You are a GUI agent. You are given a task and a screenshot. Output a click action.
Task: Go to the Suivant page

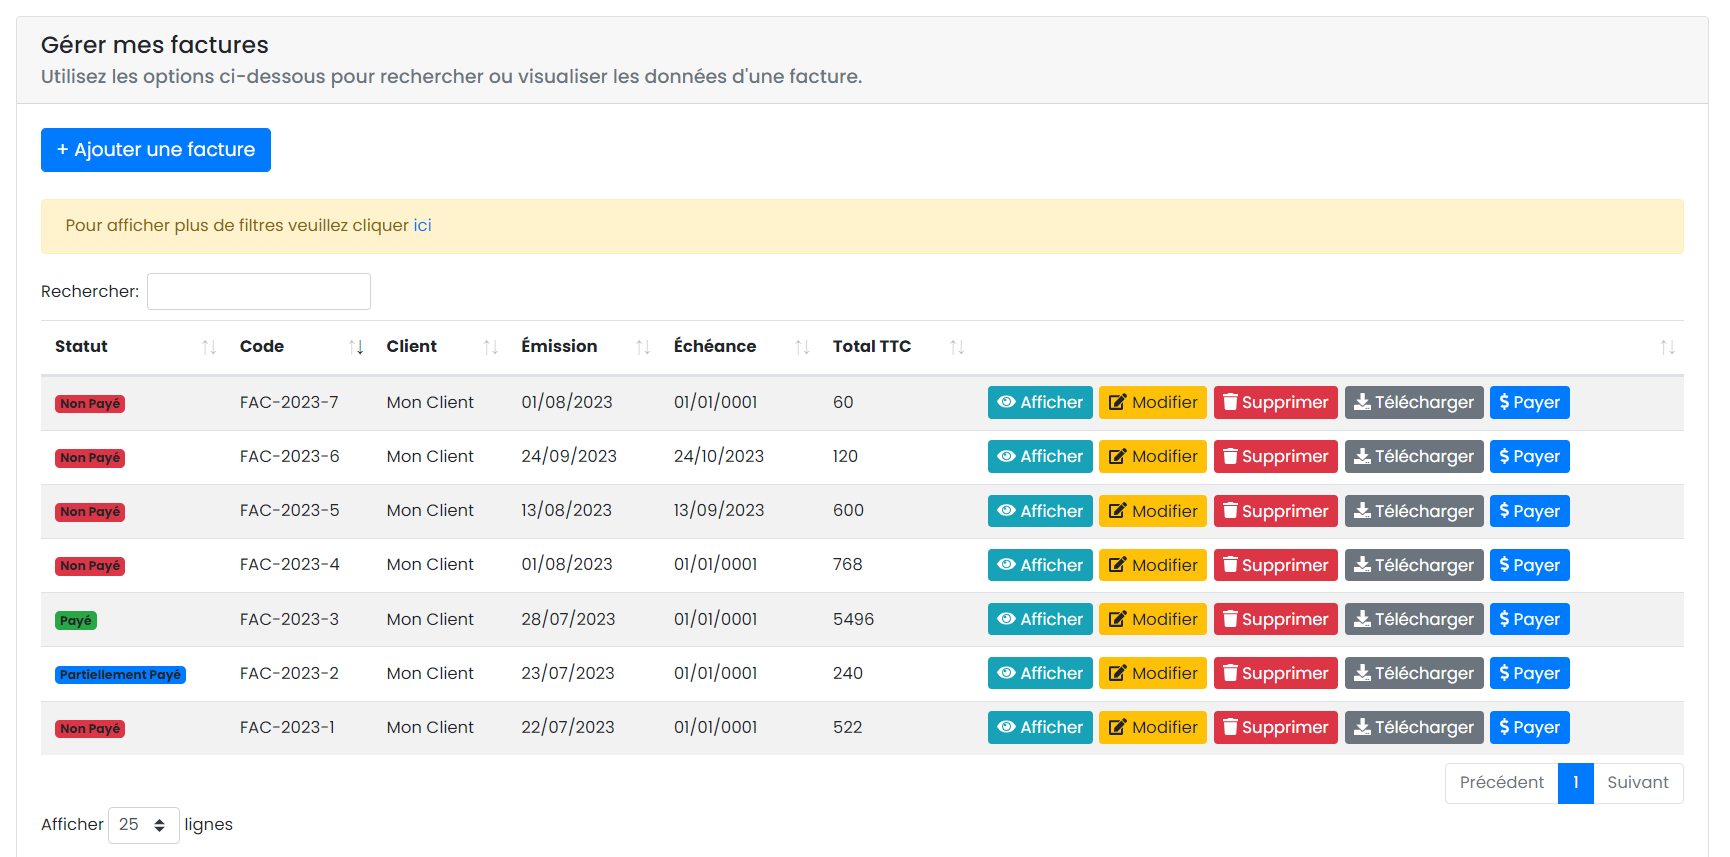coord(1637,783)
